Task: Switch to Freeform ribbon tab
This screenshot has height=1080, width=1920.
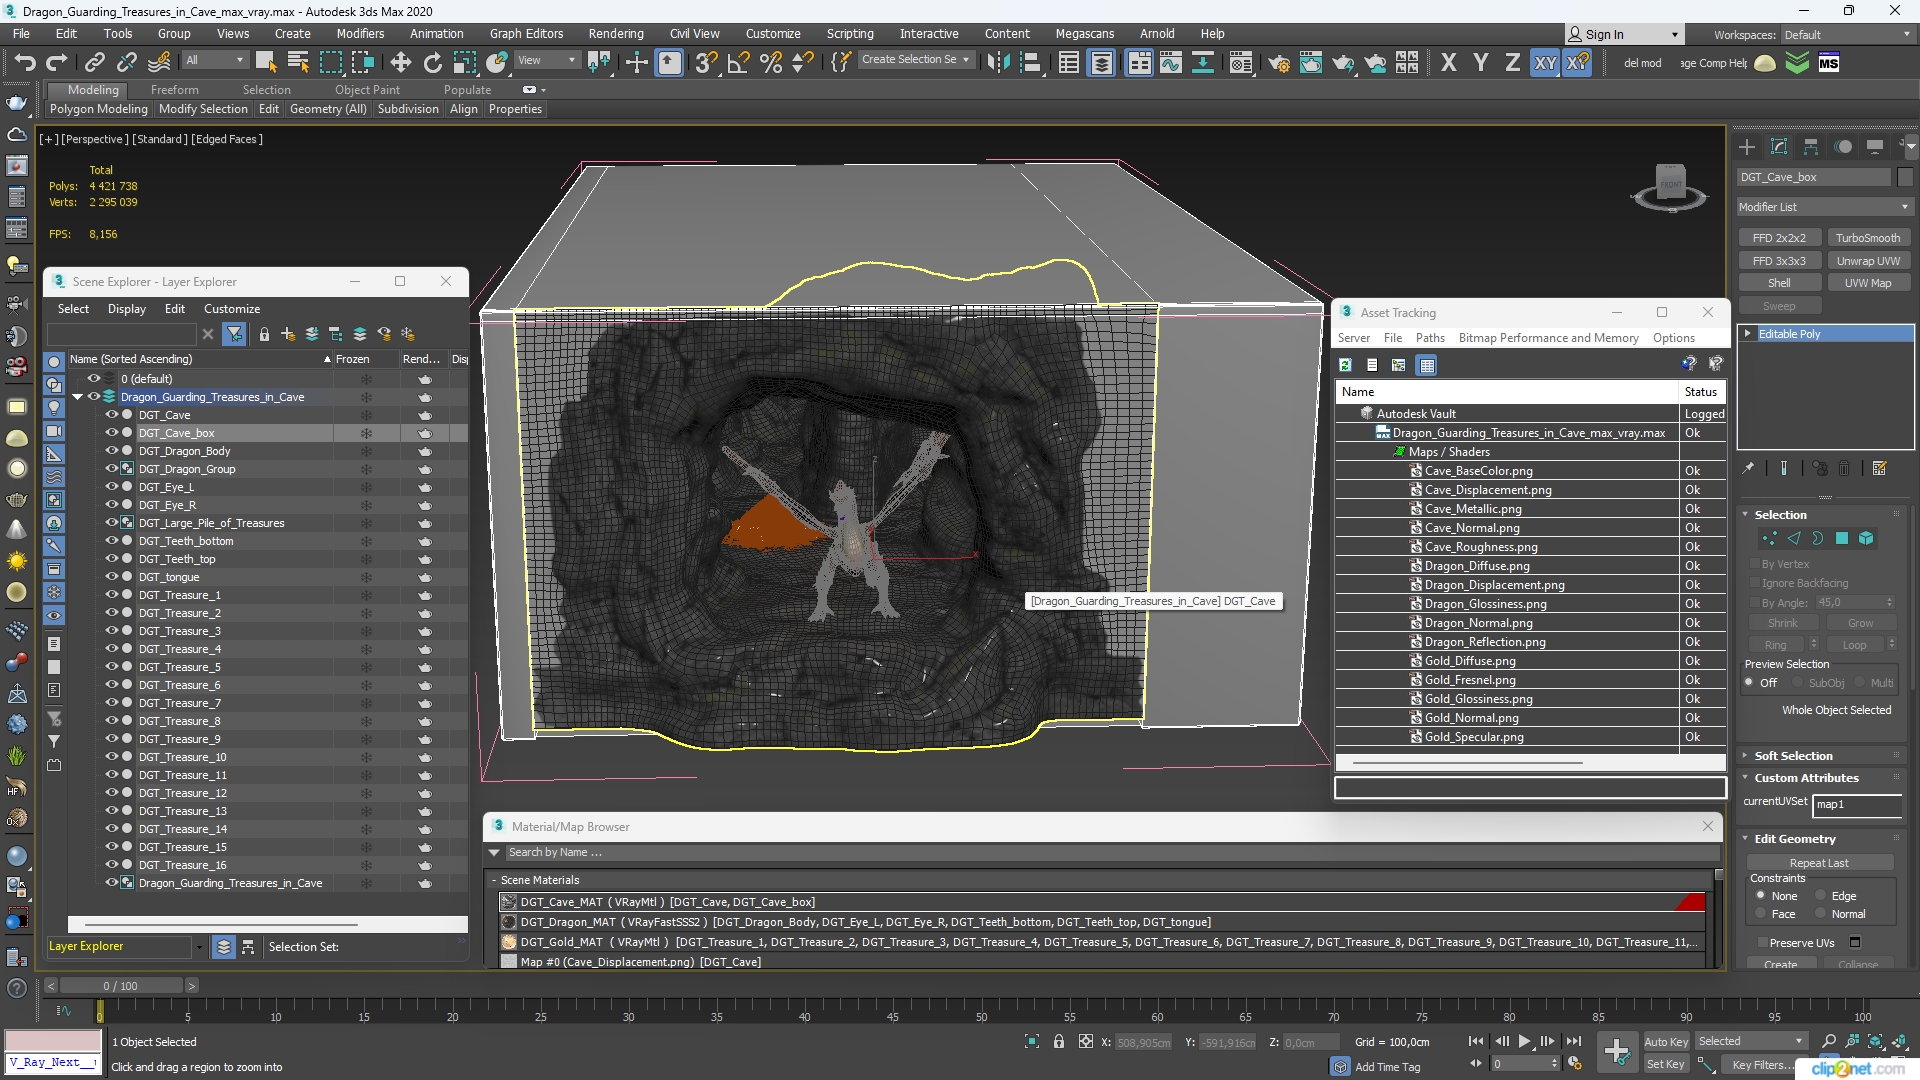Action: [x=174, y=89]
